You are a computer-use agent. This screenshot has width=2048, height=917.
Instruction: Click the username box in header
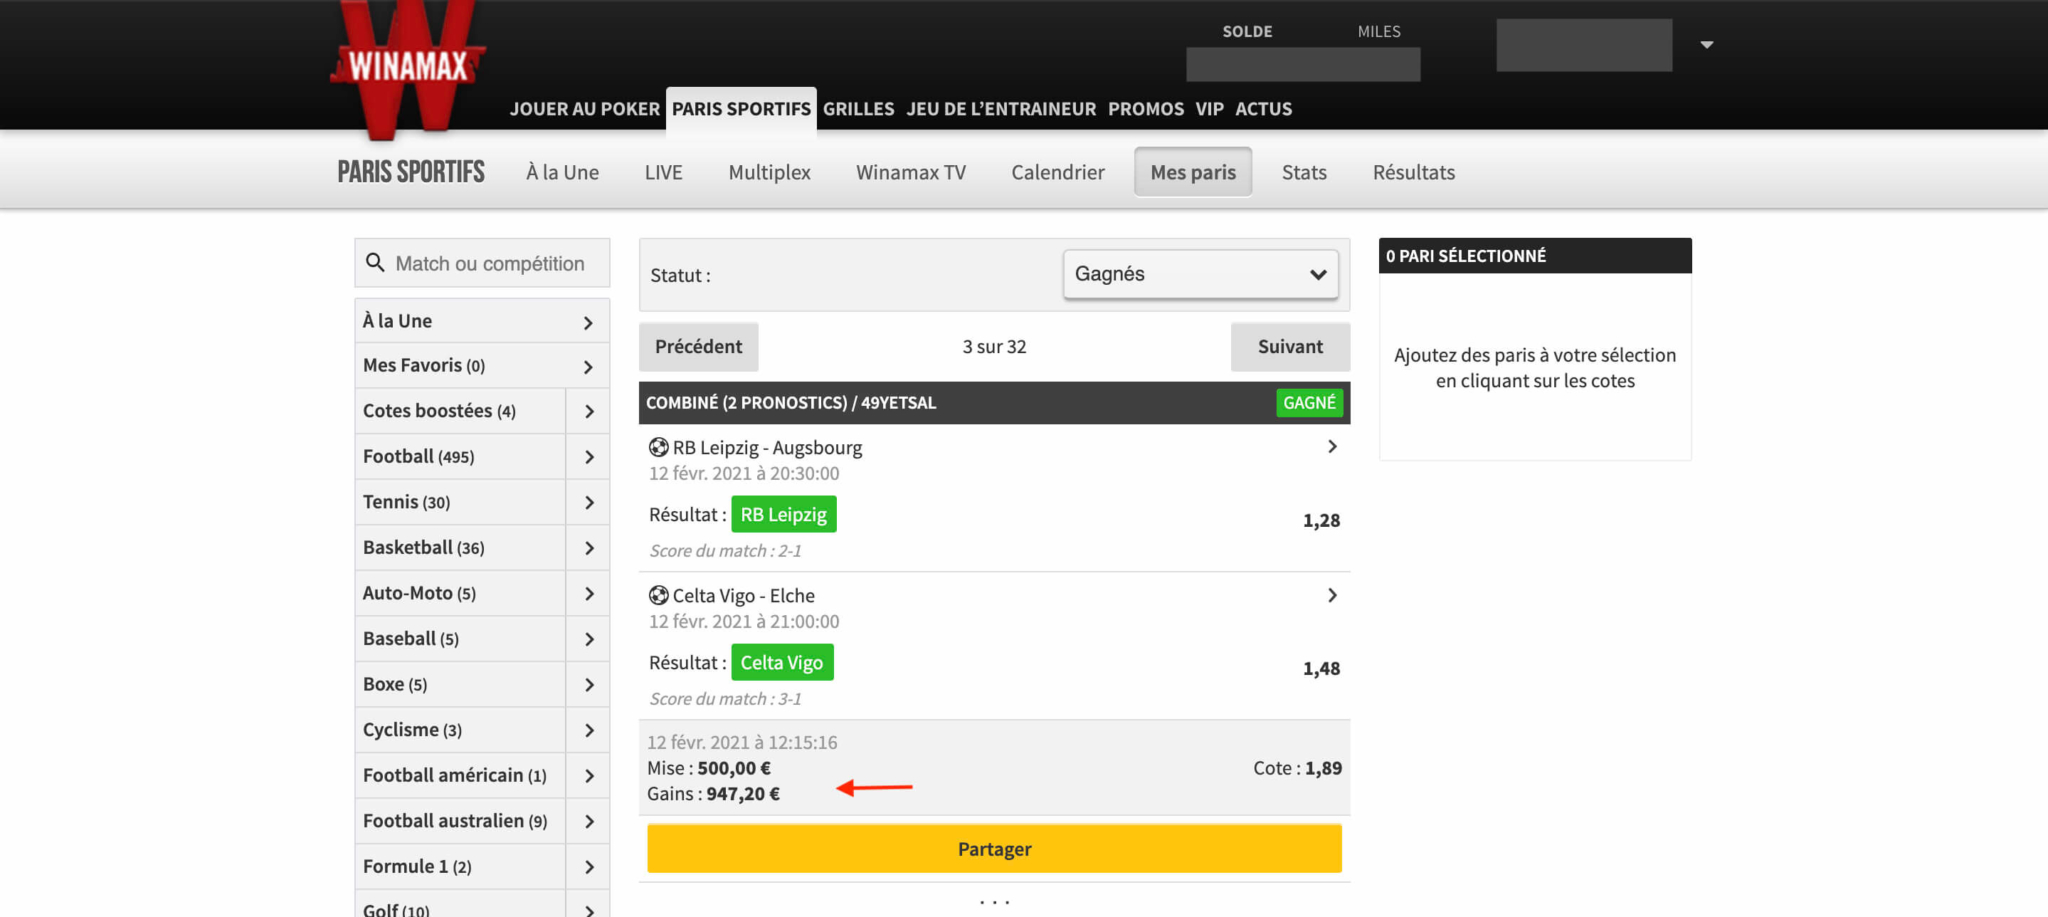[1584, 45]
